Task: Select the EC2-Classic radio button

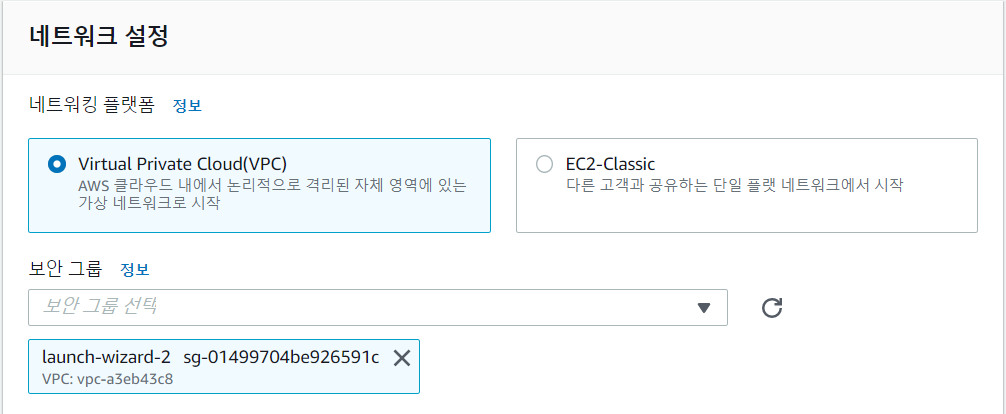Action: coord(544,164)
